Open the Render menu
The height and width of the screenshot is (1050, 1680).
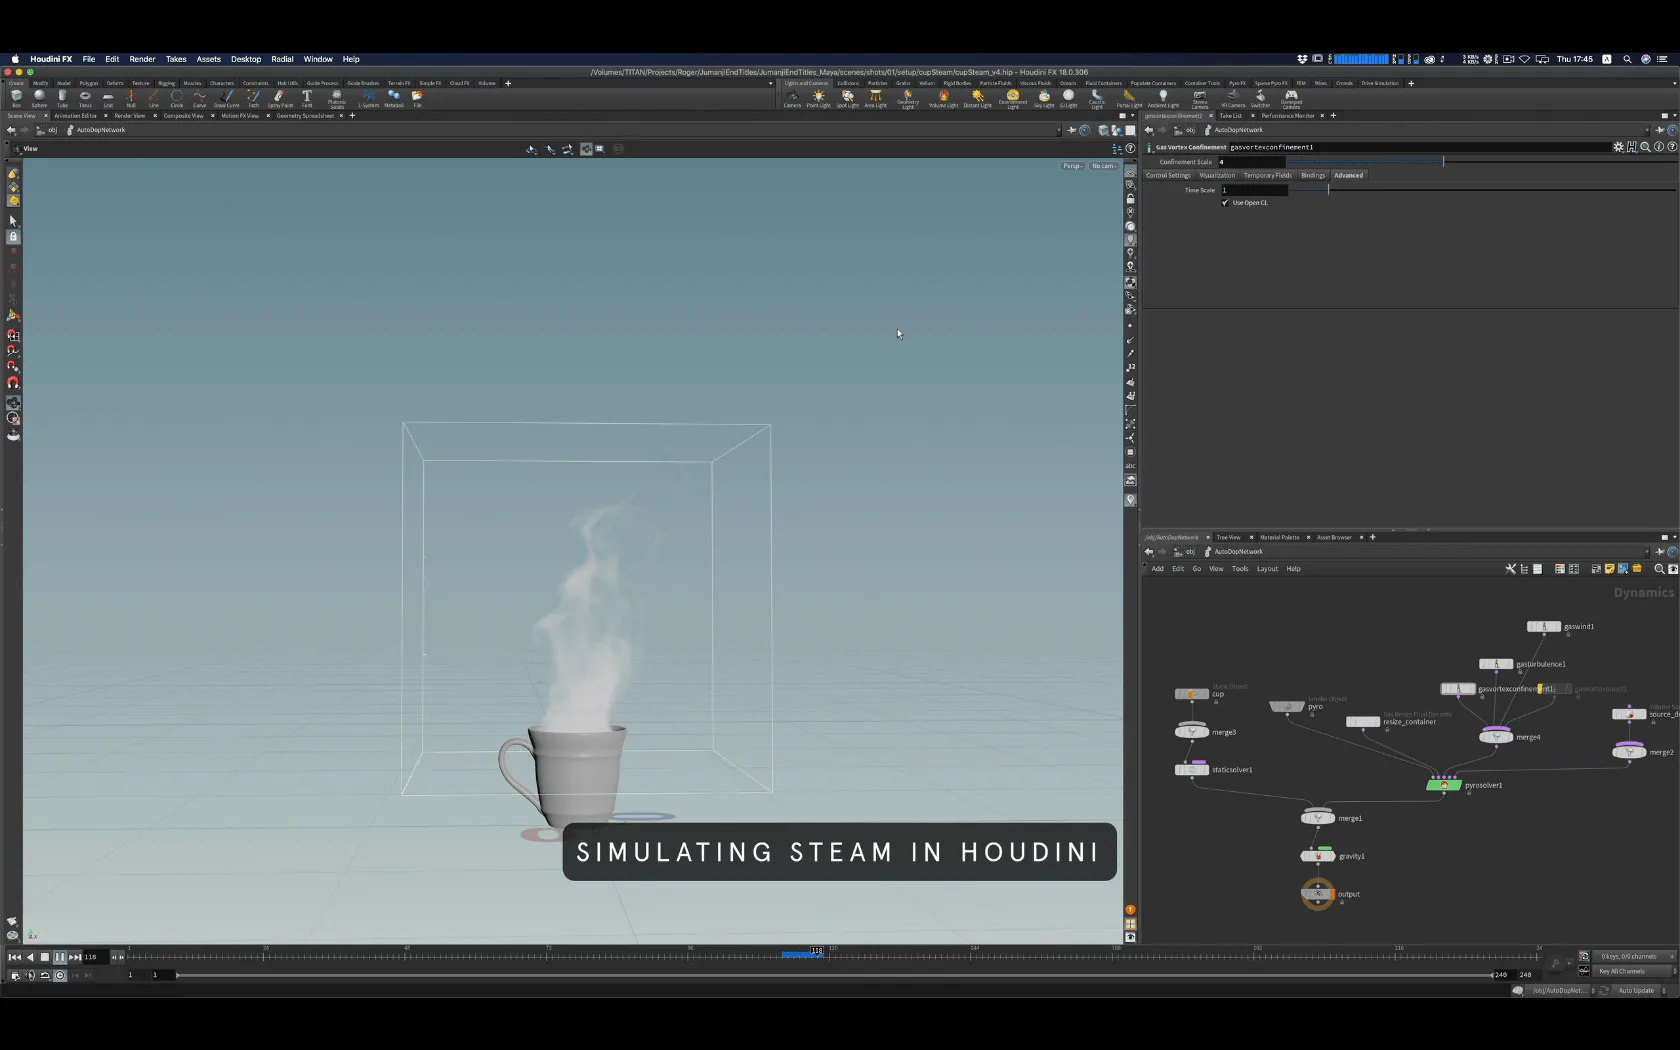pyautogui.click(x=142, y=59)
